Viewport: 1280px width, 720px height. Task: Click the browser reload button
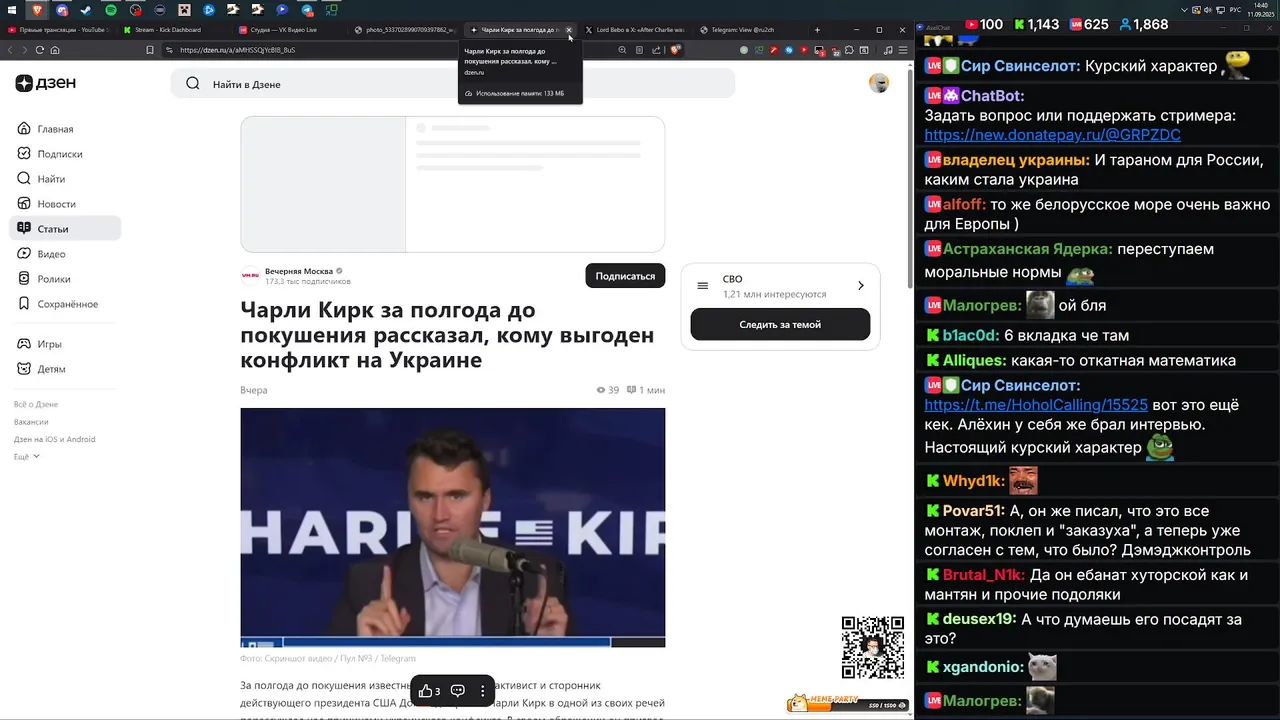pyautogui.click(x=39, y=50)
